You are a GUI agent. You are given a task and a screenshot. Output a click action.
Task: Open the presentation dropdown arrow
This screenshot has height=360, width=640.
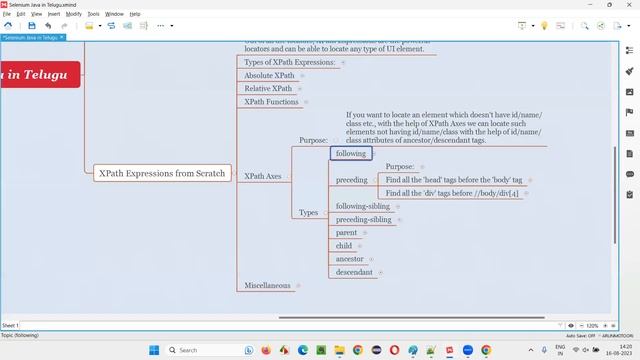tap(533, 26)
